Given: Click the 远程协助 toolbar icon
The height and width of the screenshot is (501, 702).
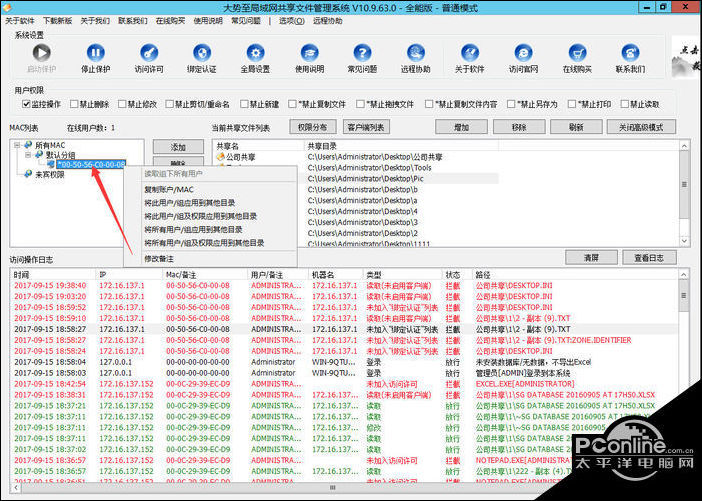Looking at the screenshot, I should [416, 53].
